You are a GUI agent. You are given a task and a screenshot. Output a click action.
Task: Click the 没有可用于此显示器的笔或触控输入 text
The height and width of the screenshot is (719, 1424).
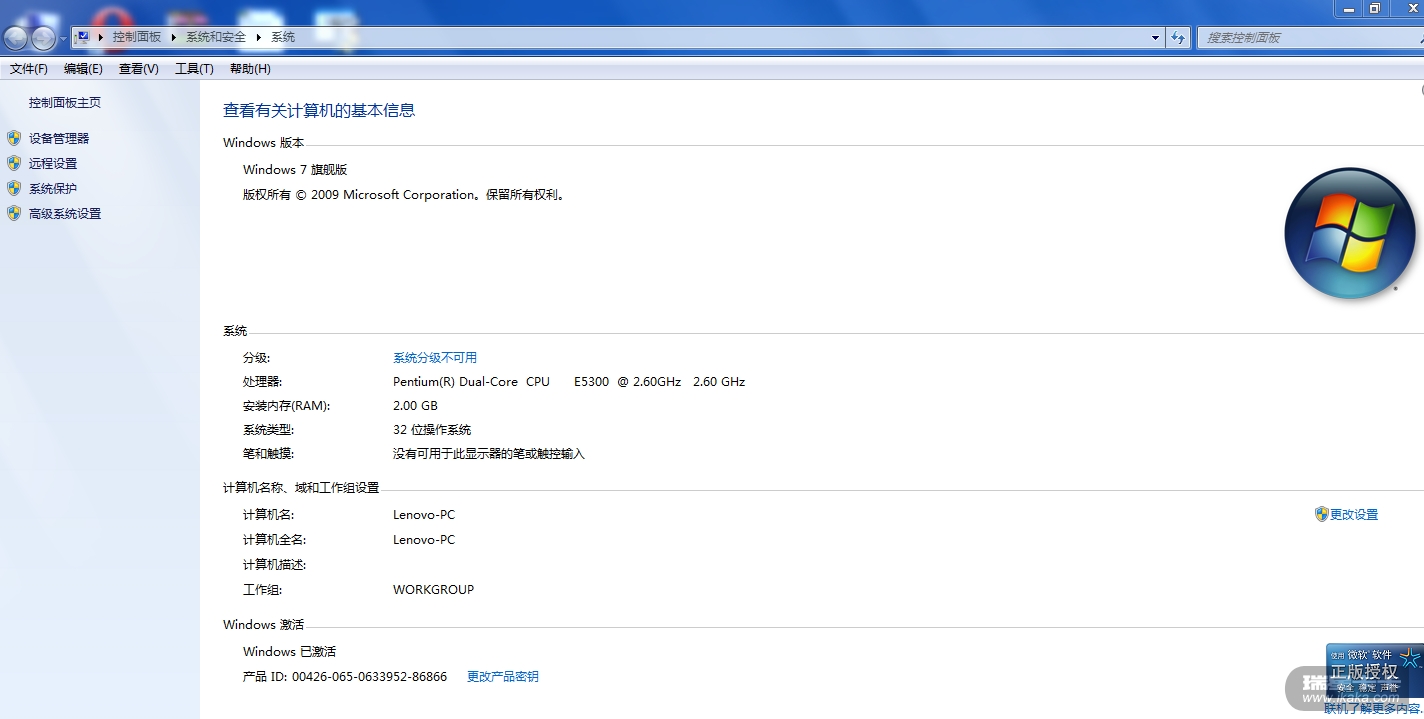[489, 454]
